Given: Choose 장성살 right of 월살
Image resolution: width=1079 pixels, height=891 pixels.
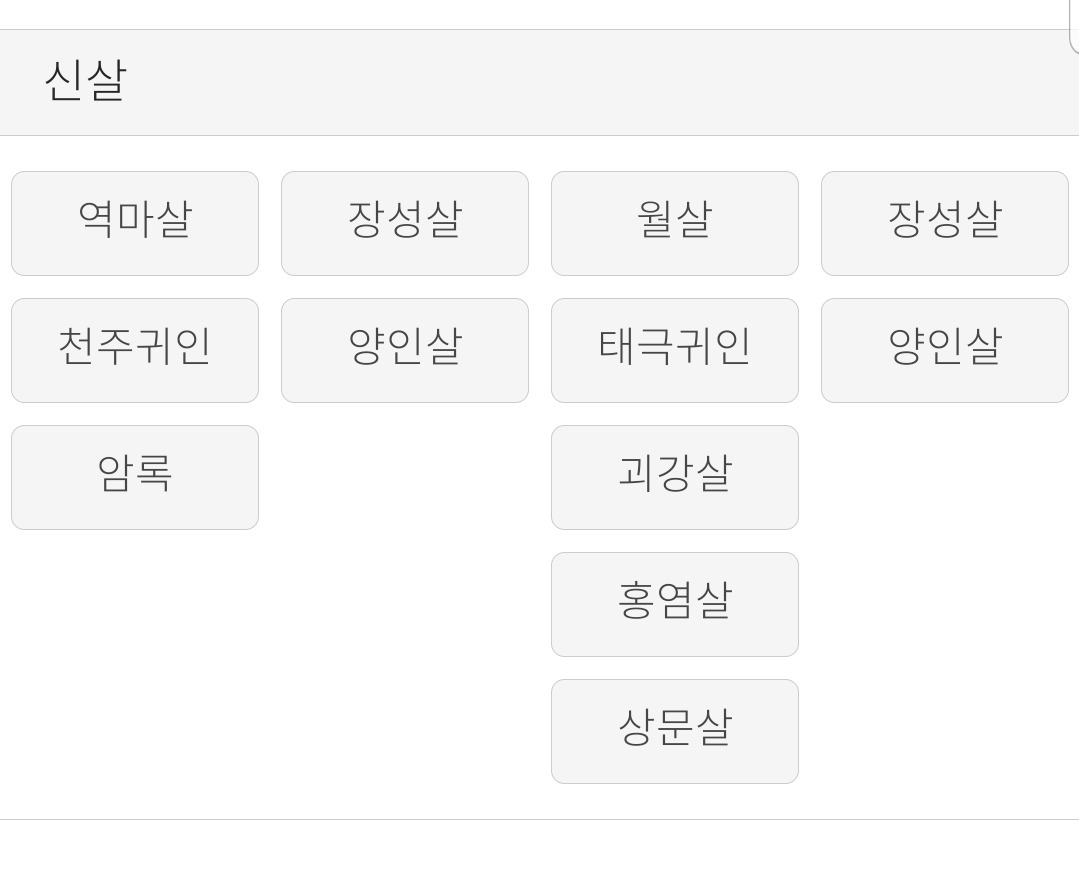Looking at the screenshot, I should tap(945, 224).
